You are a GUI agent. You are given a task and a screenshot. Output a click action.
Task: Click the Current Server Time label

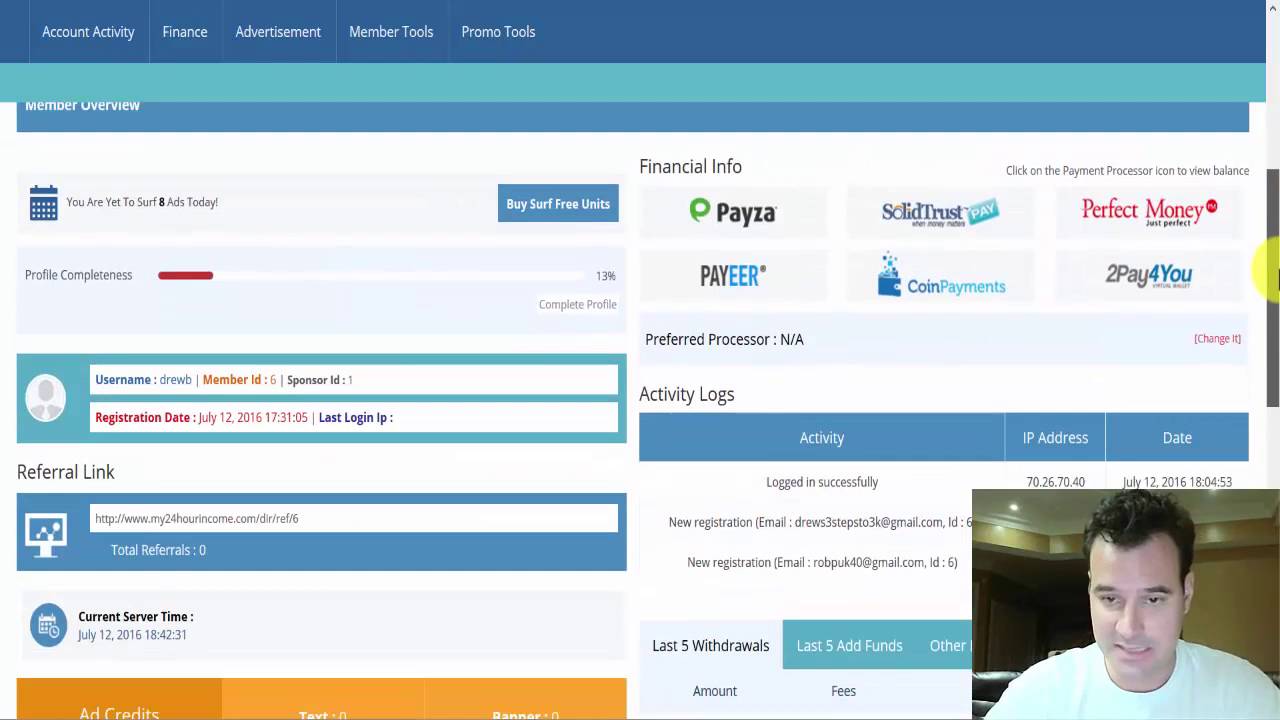pos(136,617)
